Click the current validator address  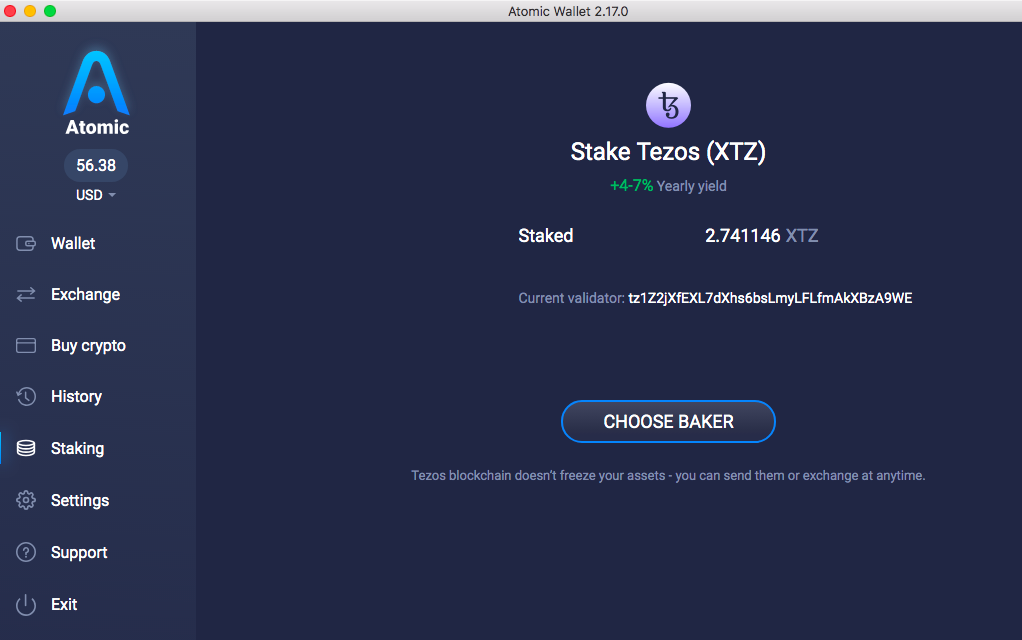click(770, 298)
